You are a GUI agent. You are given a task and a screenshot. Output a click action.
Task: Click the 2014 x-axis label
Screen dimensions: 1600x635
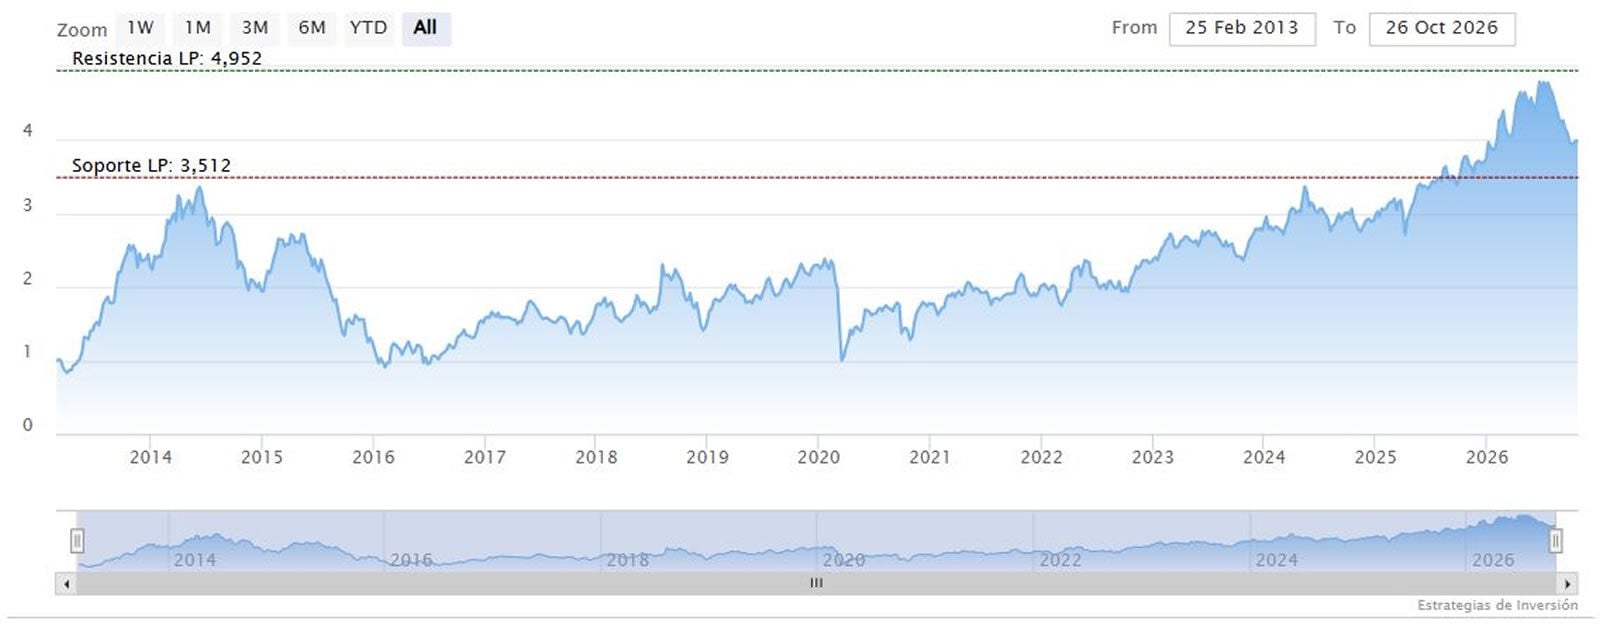151,457
